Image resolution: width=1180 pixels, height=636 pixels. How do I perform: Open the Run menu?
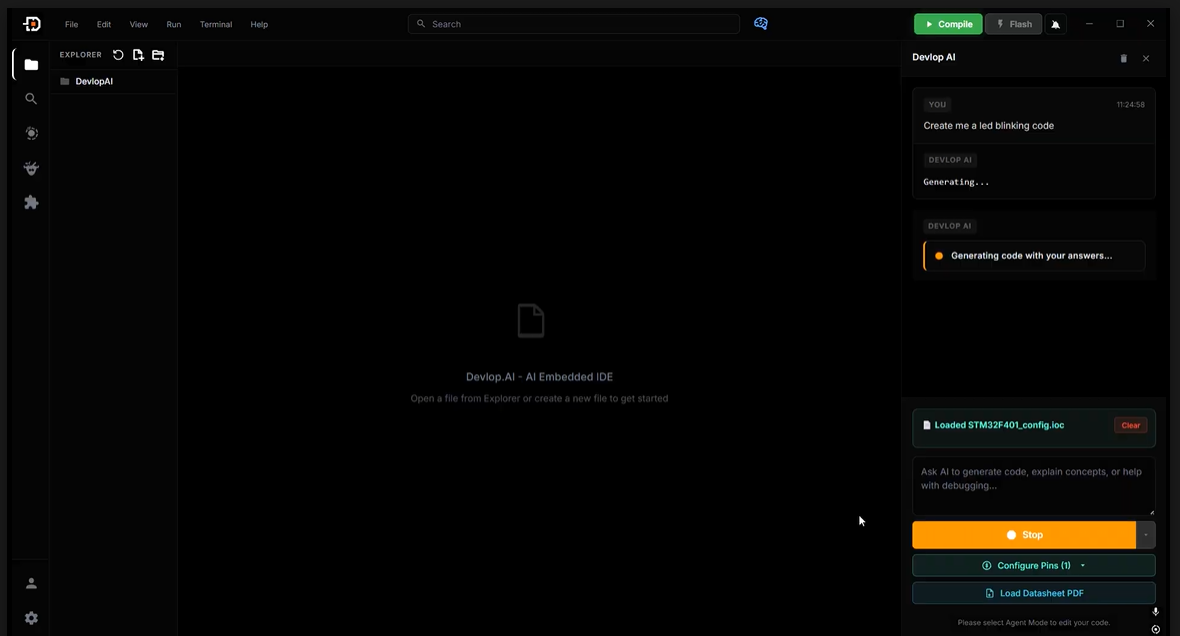[173, 24]
